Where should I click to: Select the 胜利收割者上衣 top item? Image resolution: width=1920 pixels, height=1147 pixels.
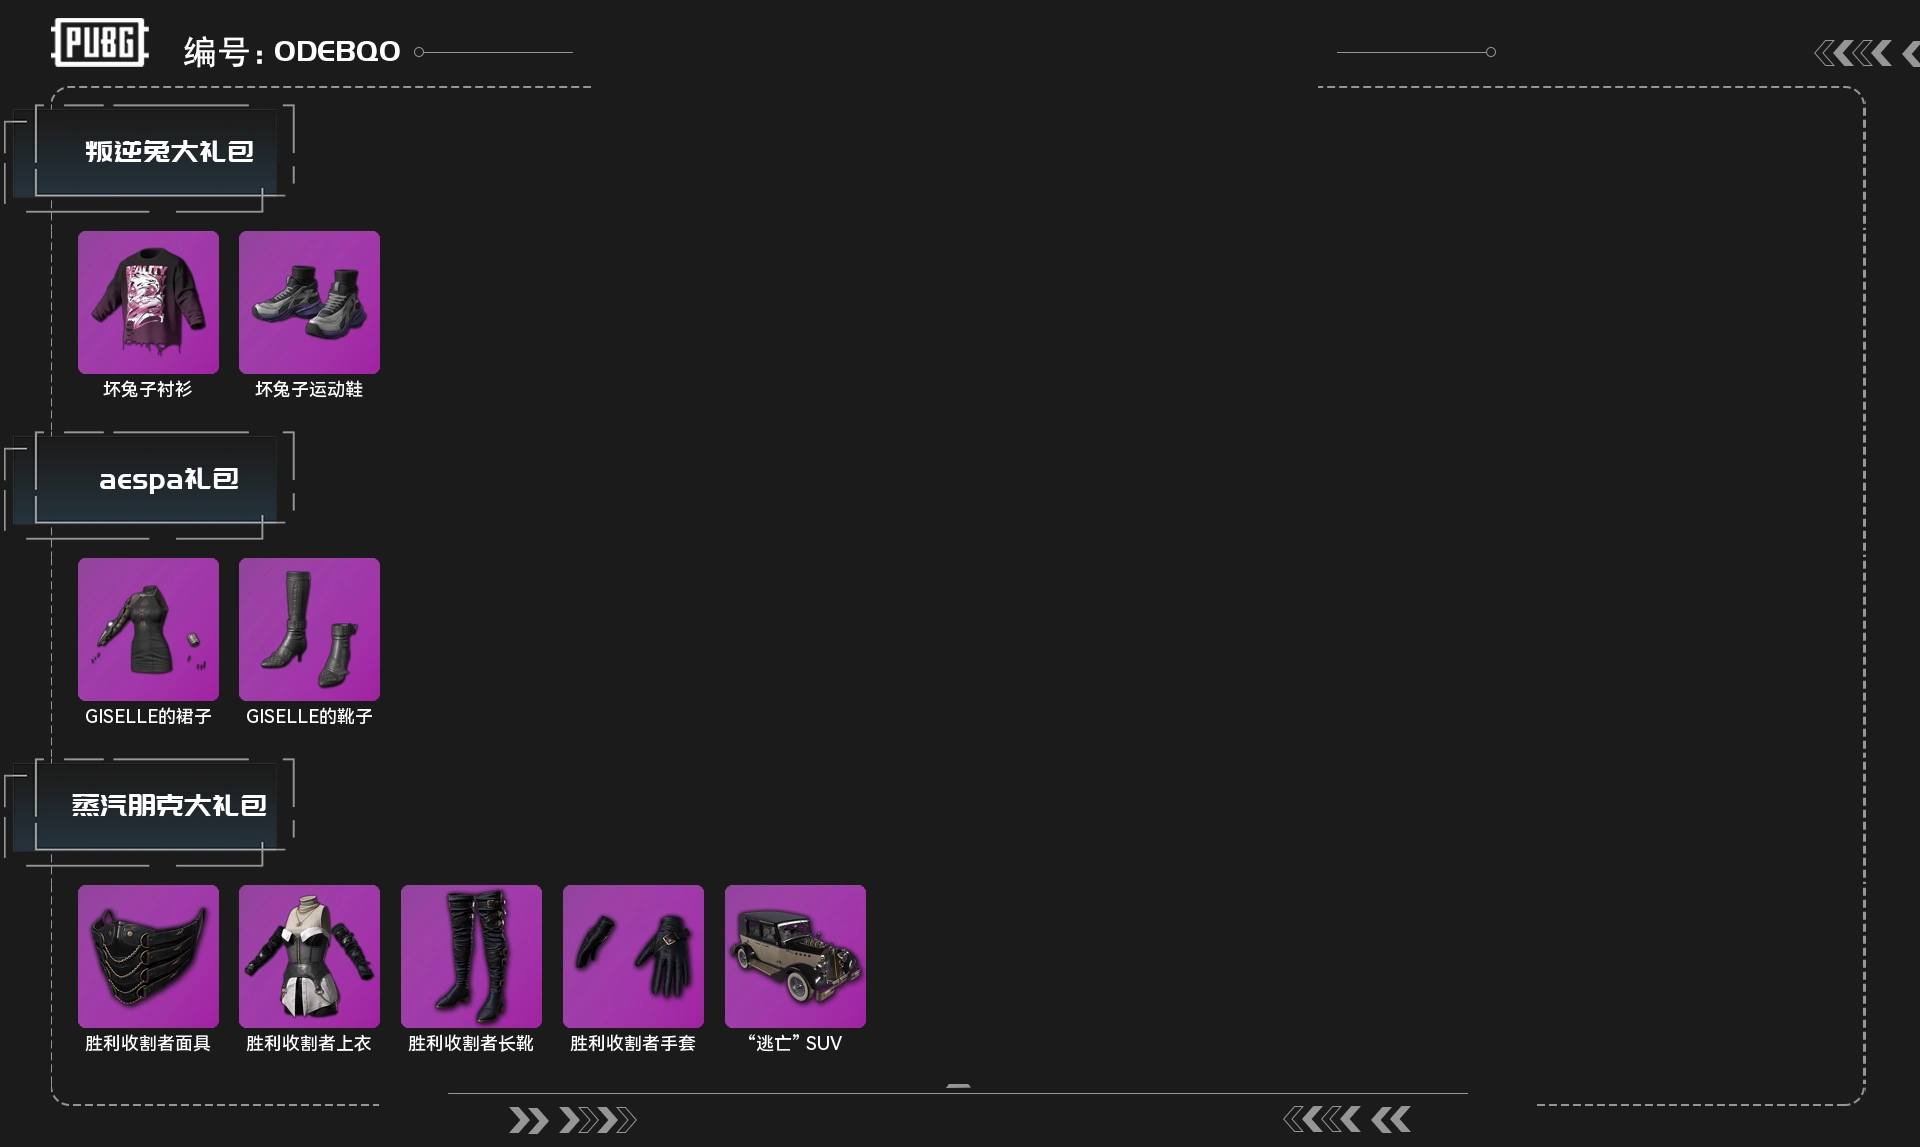pos(309,956)
